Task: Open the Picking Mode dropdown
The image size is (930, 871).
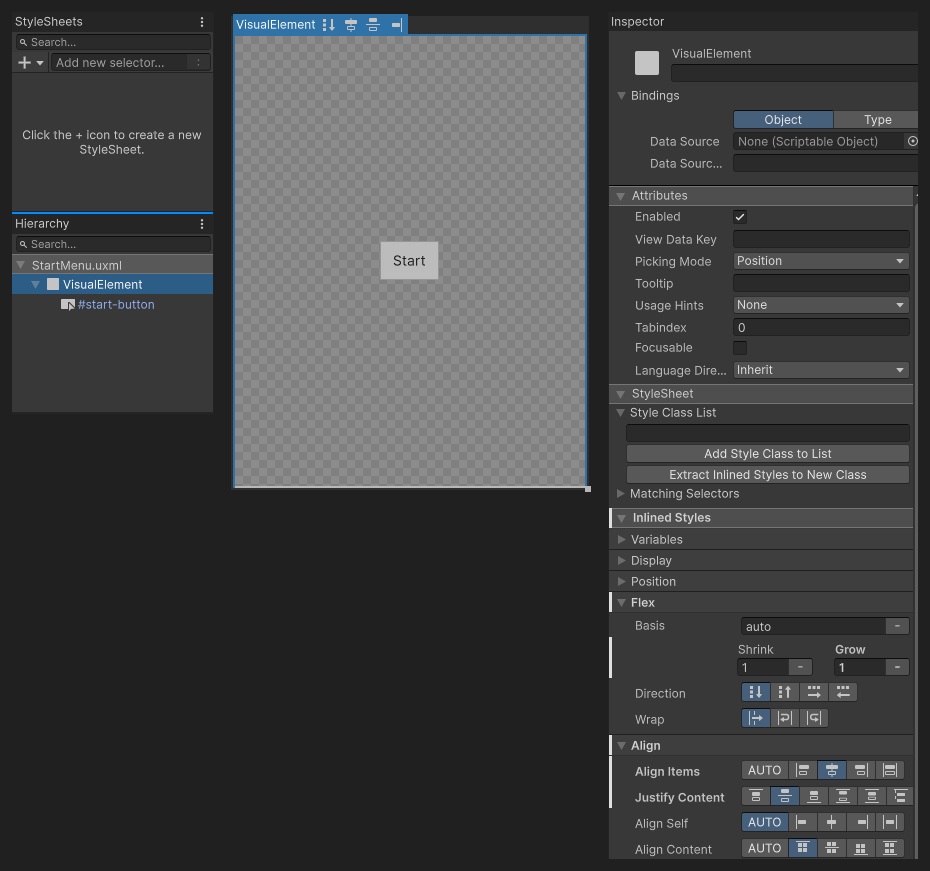Action: pyautogui.click(x=821, y=261)
